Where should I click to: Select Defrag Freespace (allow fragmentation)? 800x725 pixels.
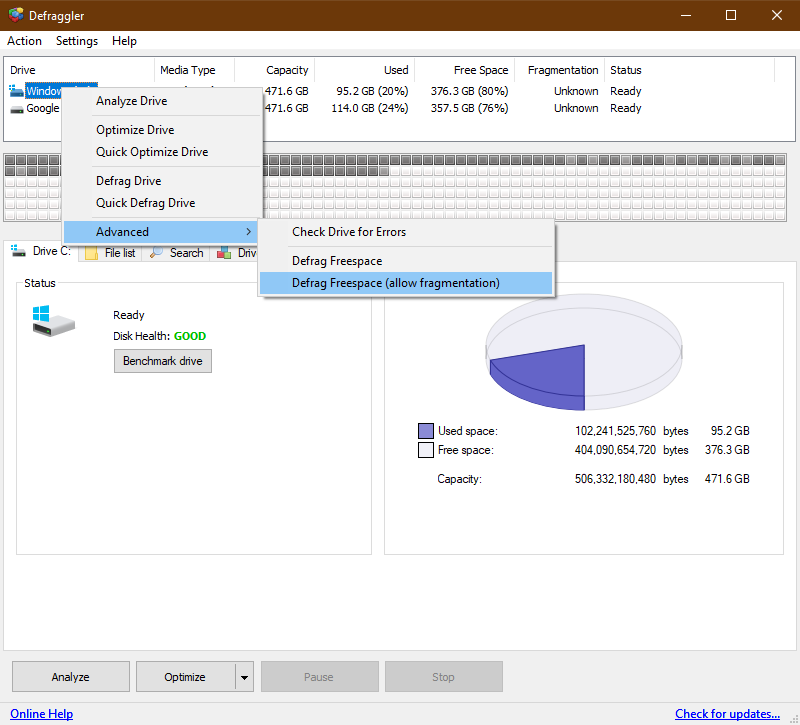[x=395, y=283]
